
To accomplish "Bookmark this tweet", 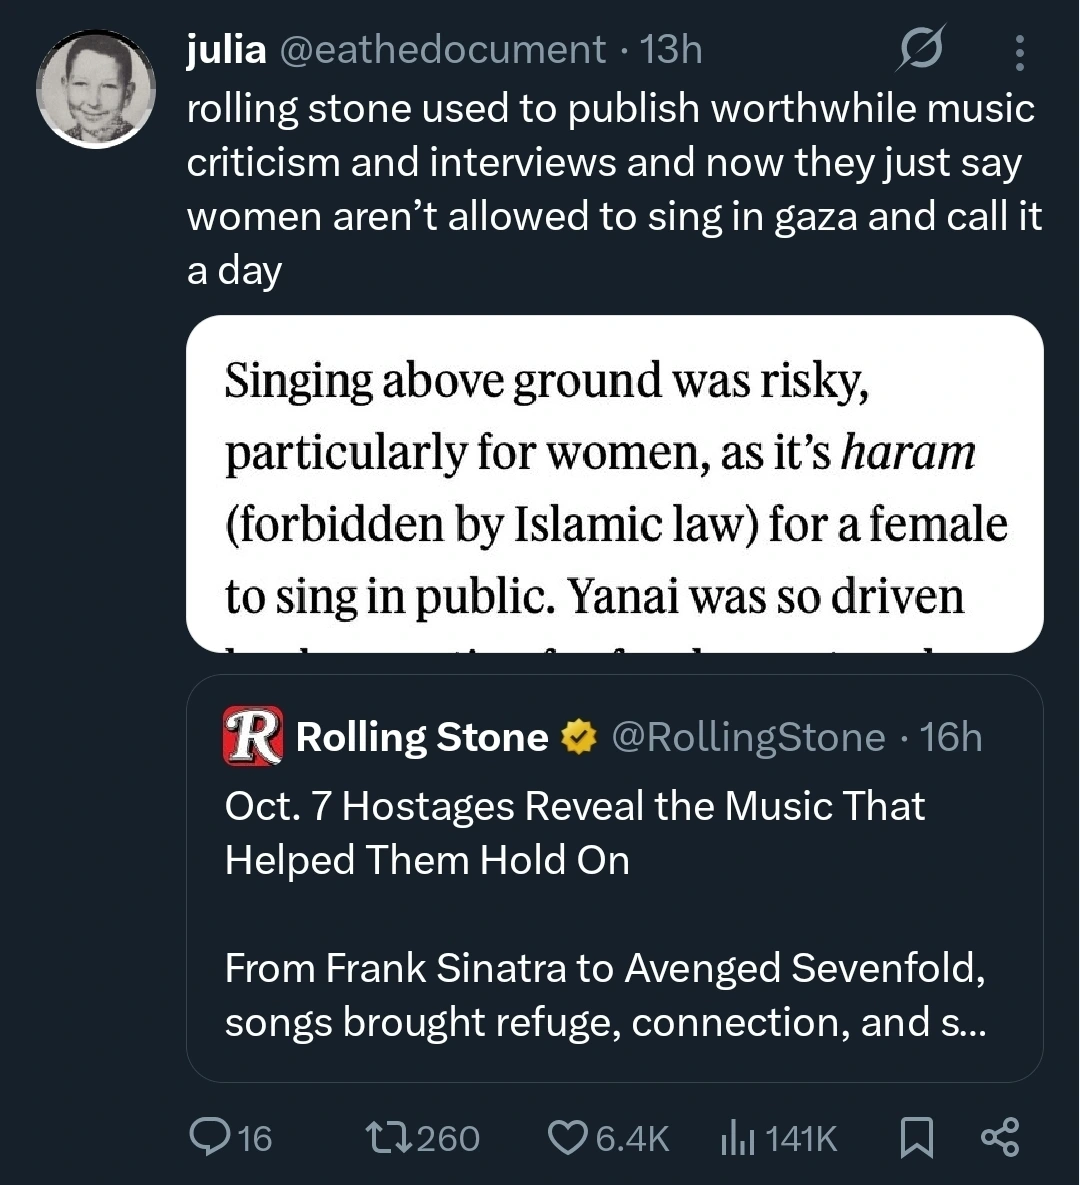I will [916, 1137].
